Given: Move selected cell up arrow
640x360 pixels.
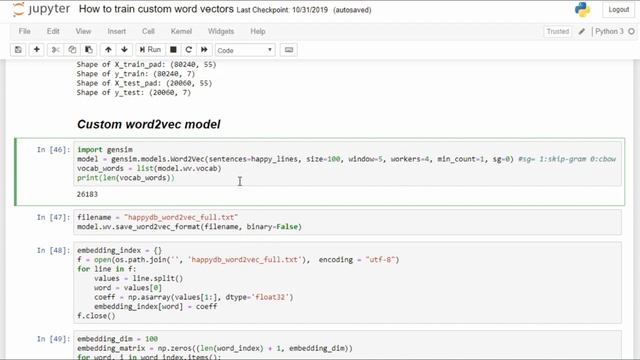Looking at the screenshot, I should pyautogui.click(x=108, y=50).
